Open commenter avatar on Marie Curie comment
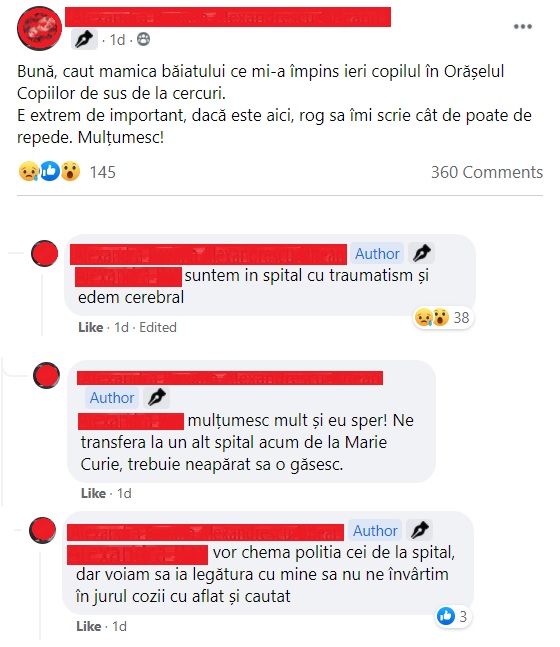The image size is (560, 647). [46, 375]
